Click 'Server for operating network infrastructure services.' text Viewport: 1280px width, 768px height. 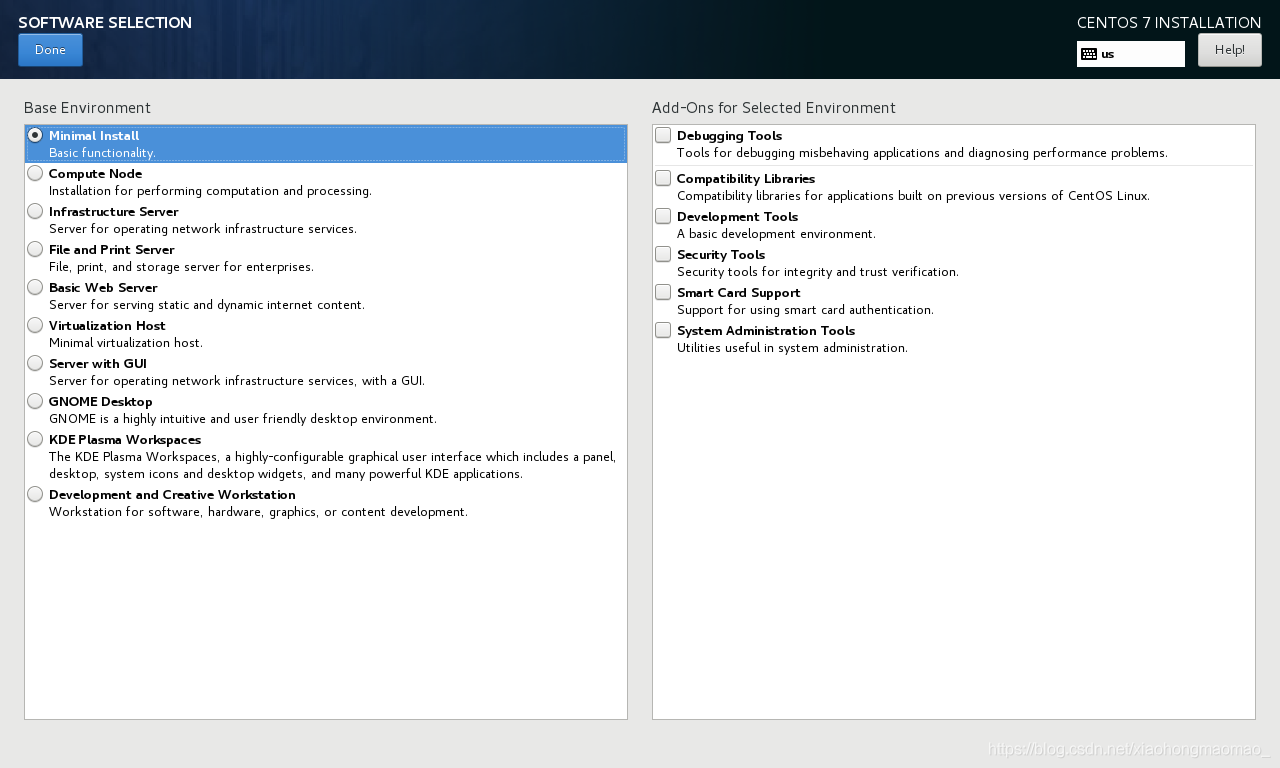coord(203,229)
